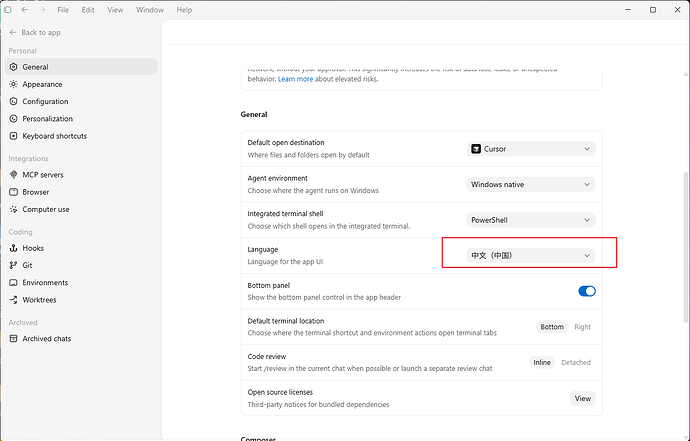Click the Archived chats box icon
The height and width of the screenshot is (441, 690).
click(x=14, y=338)
